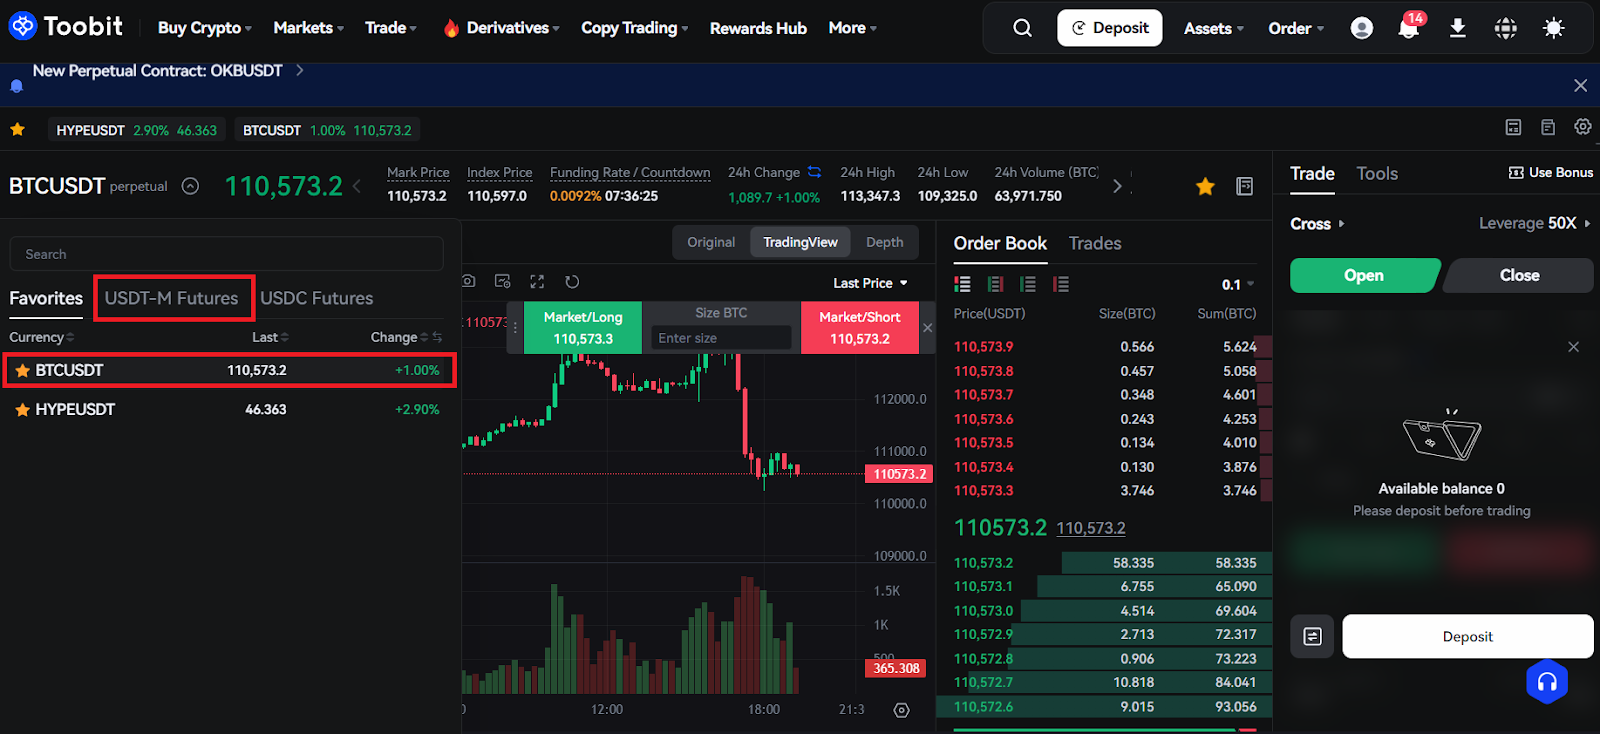Viewport: 1600px width, 734px height.
Task: Toggle the dark/light theme sun icon
Action: (x=1553, y=28)
